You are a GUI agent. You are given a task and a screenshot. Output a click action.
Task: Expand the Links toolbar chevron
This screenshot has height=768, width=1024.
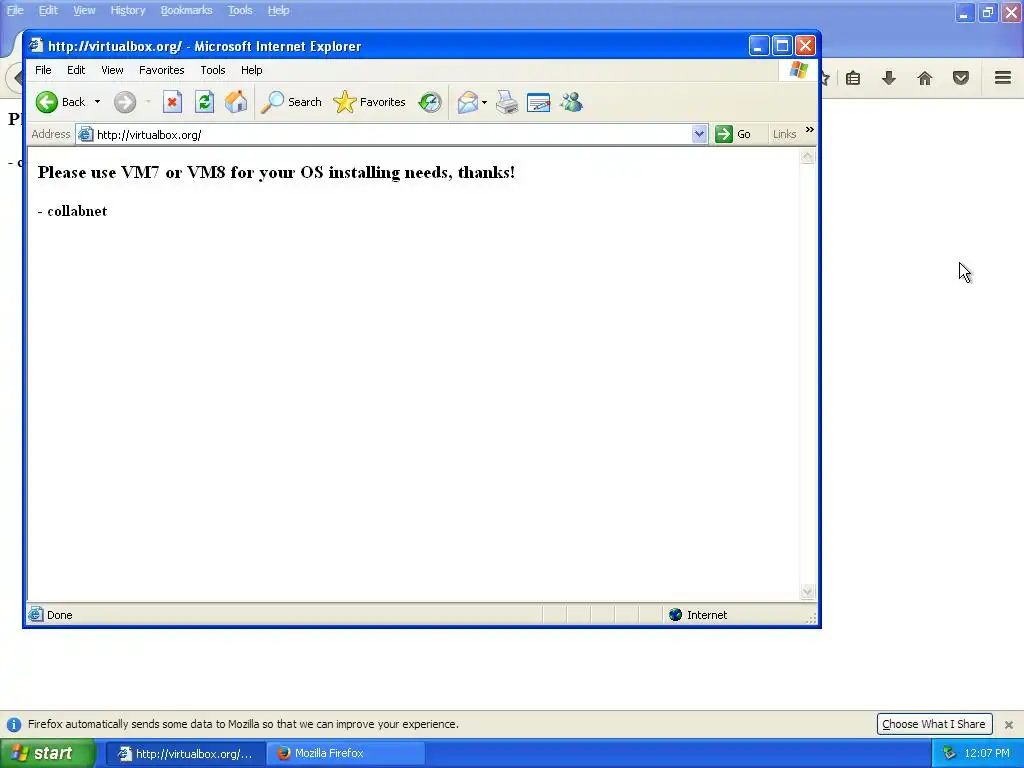[810, 130]
